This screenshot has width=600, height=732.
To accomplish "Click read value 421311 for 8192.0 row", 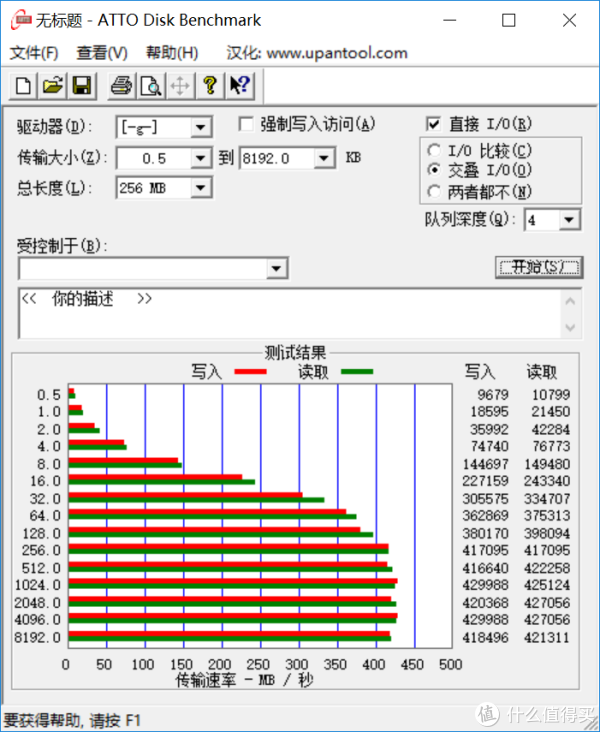I will click(547, 637).
